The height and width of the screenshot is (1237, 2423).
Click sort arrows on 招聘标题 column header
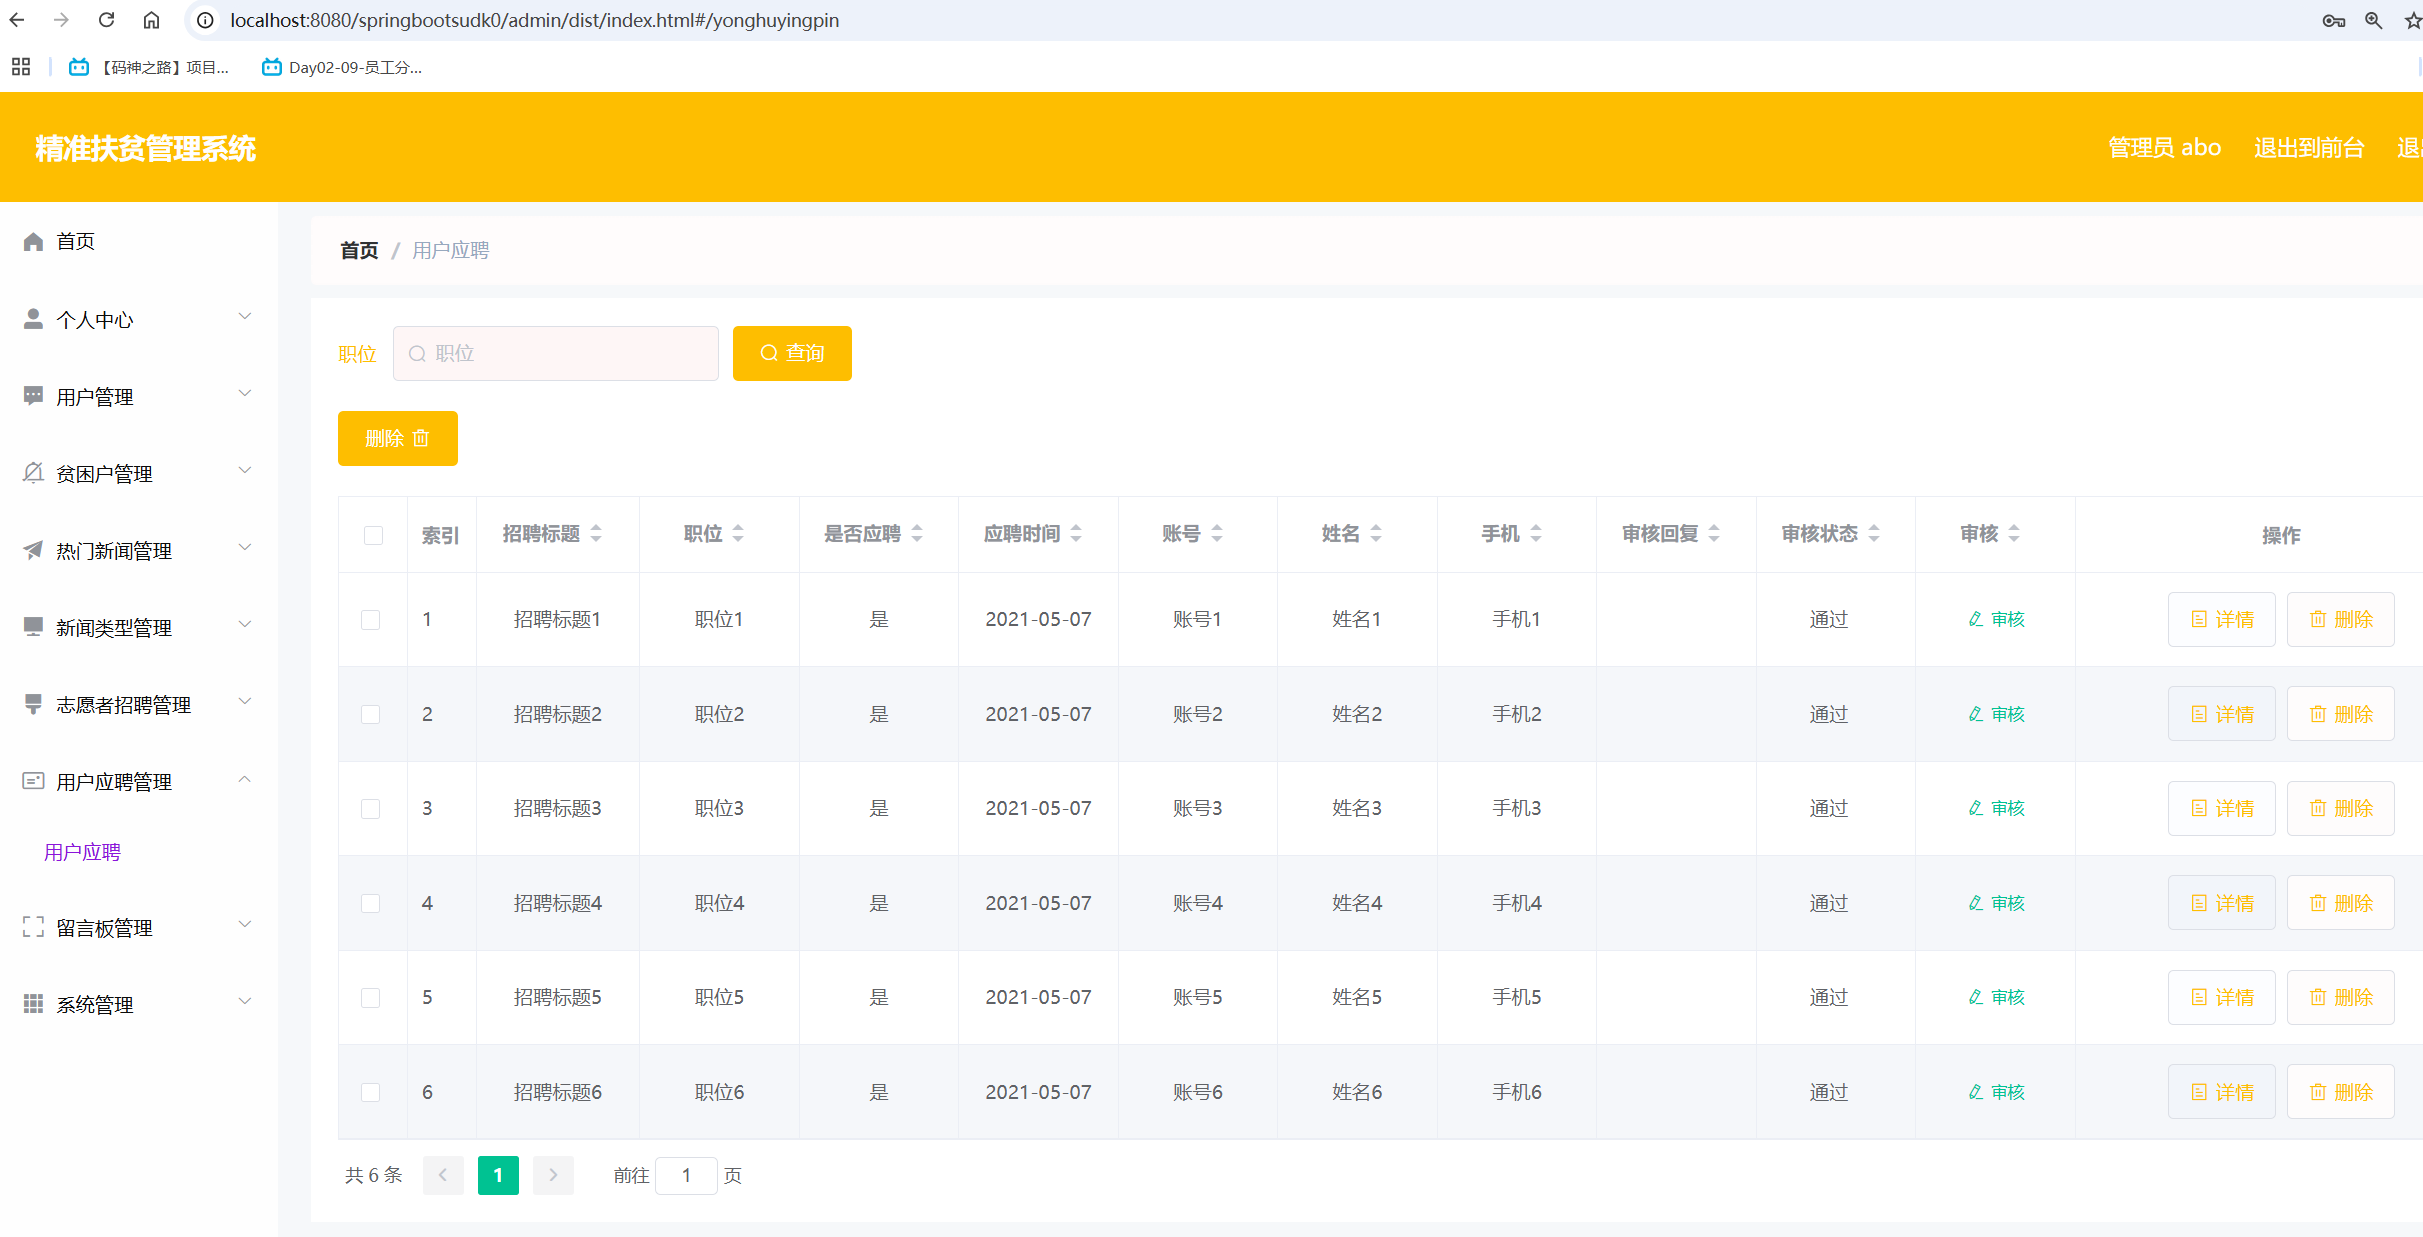pos(596,534)
